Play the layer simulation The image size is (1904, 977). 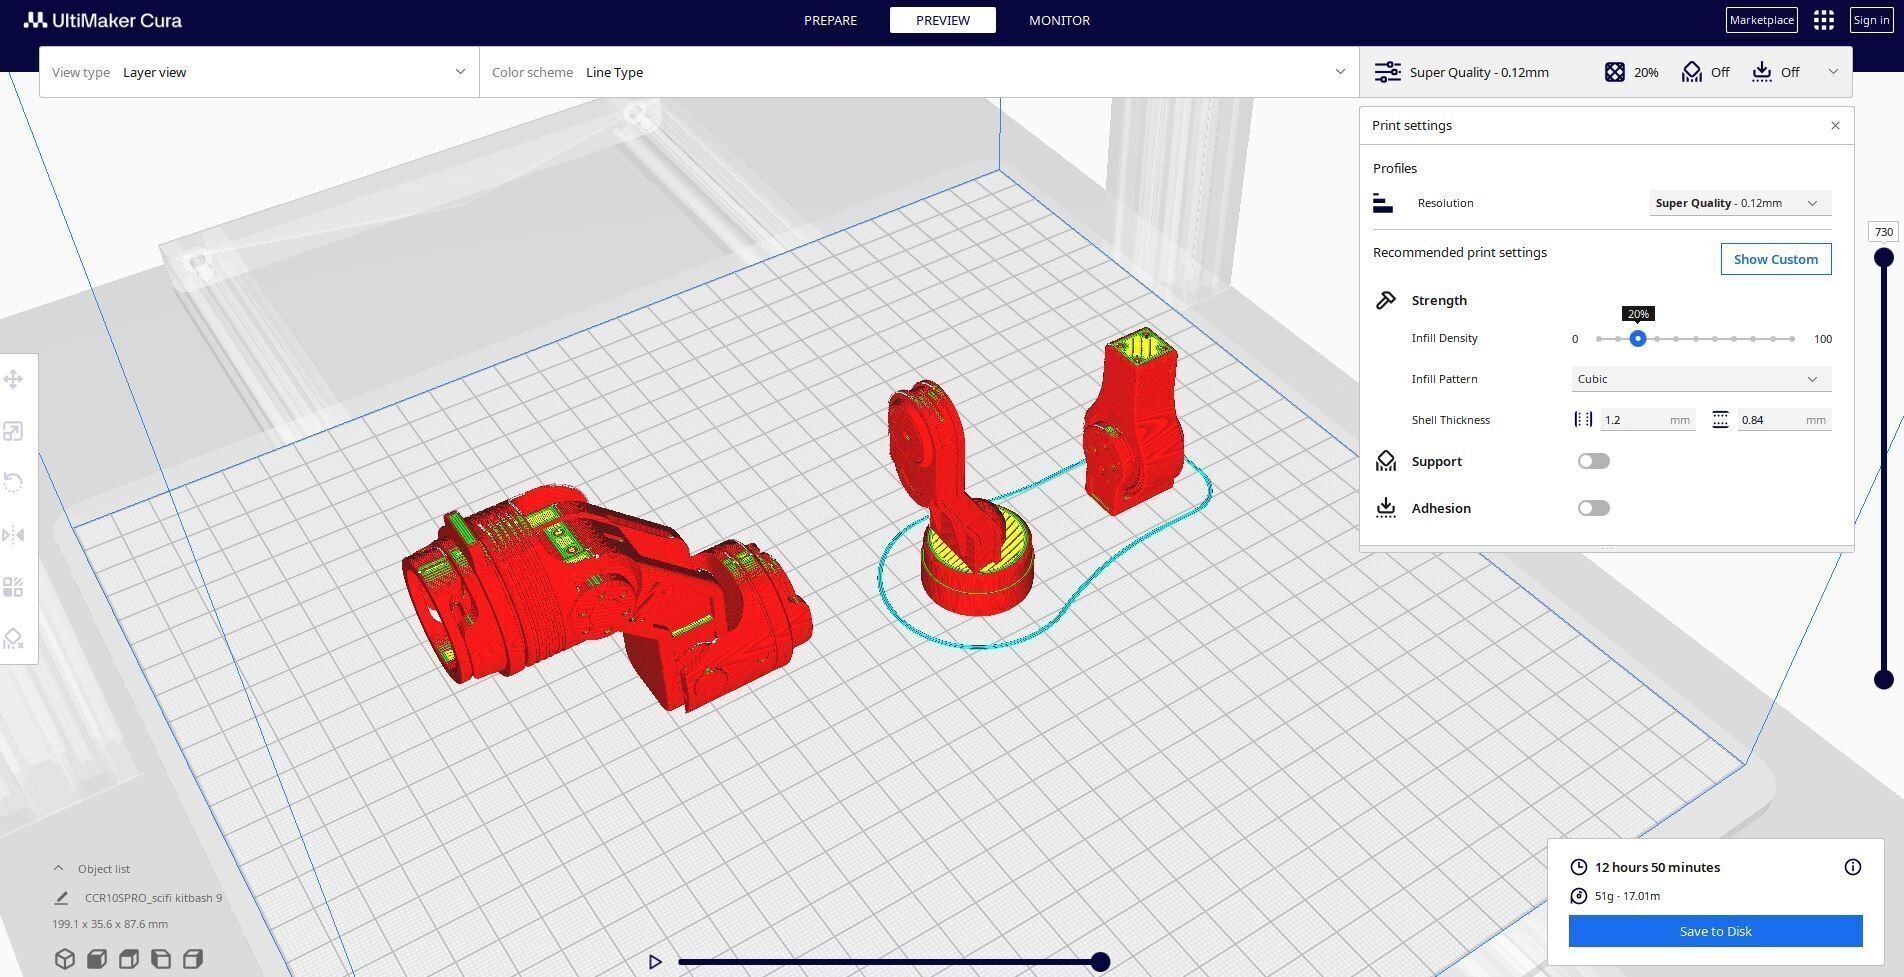tap(655, 962)
